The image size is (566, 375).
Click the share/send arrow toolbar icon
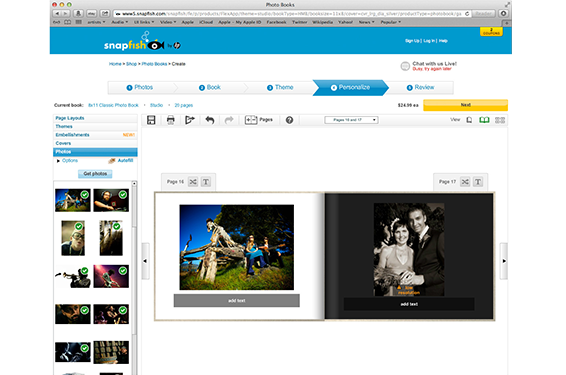(190, 120)
